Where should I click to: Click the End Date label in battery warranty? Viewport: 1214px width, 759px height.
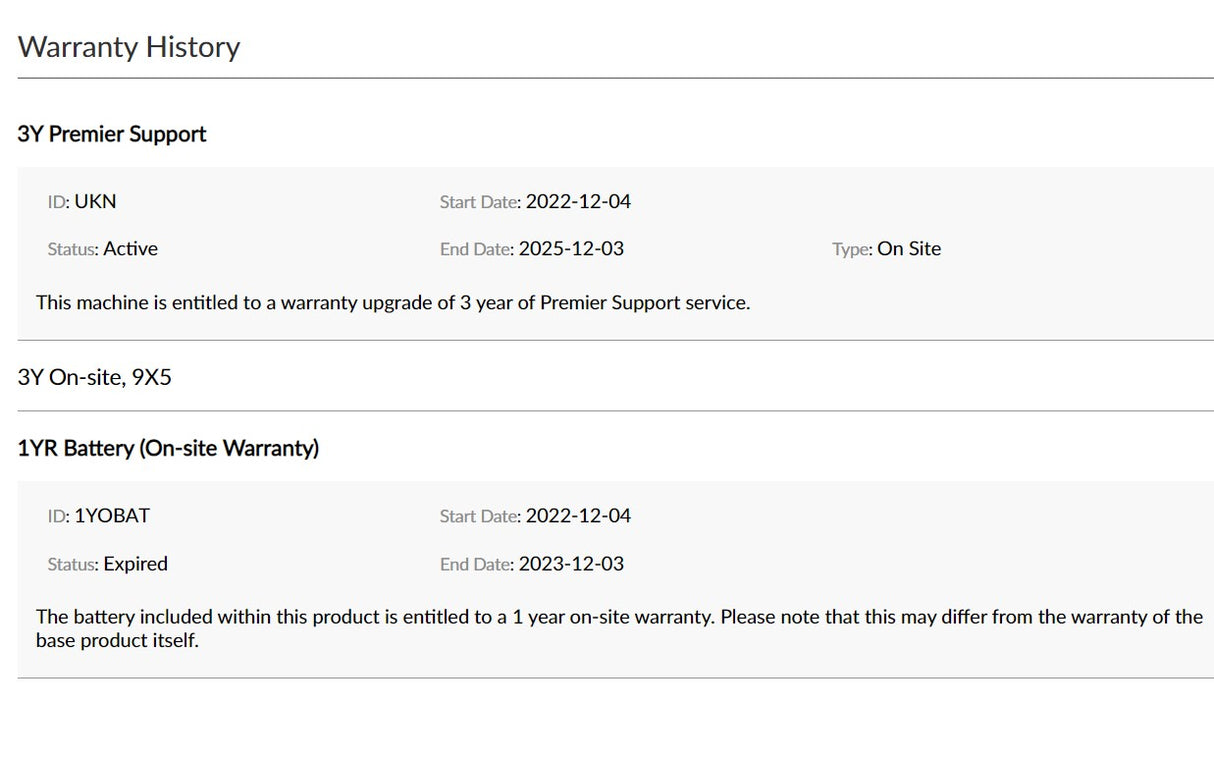pyautogui.click(x=477, y=564)
